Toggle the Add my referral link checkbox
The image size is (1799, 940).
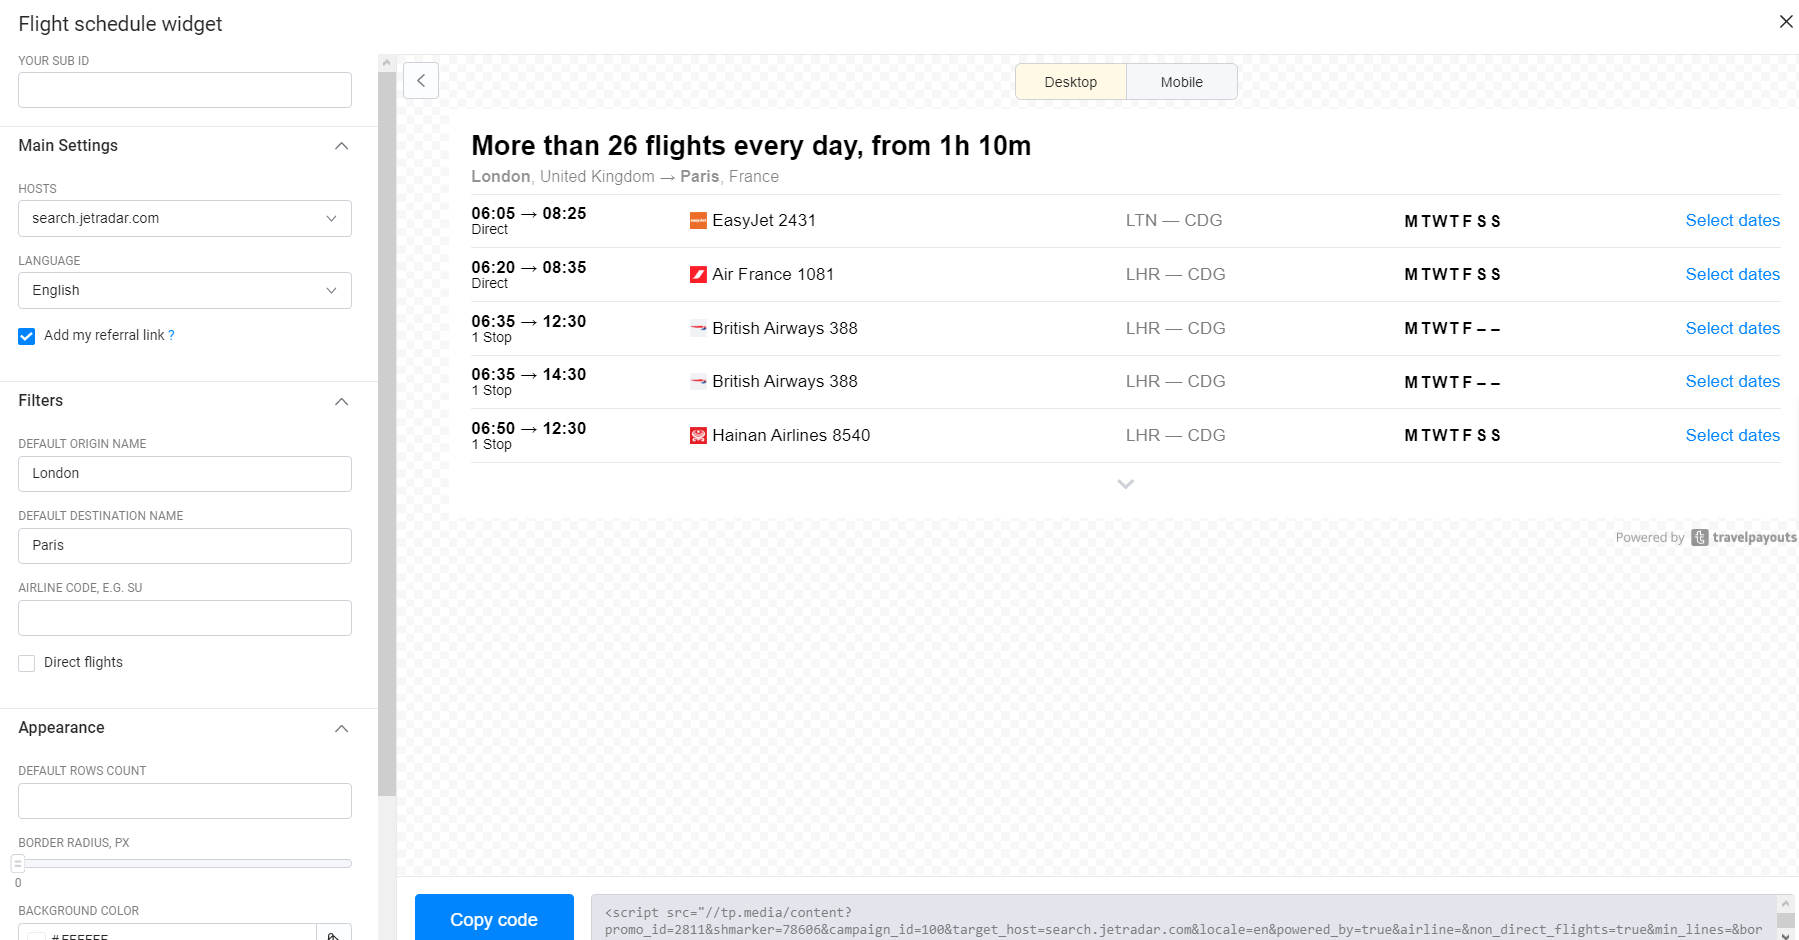click(27, 336)
